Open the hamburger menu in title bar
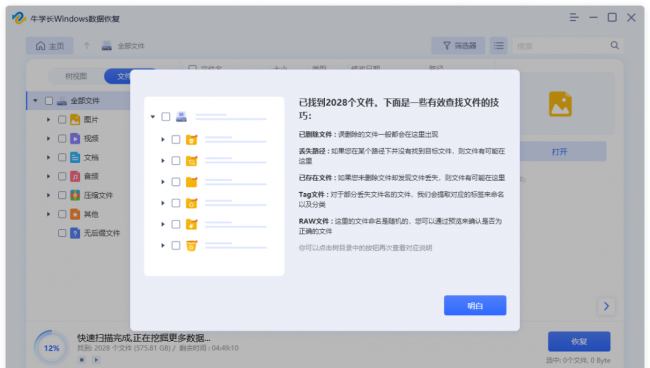The height and width of the screenshot is (368, 650). [x=574, y=17]
